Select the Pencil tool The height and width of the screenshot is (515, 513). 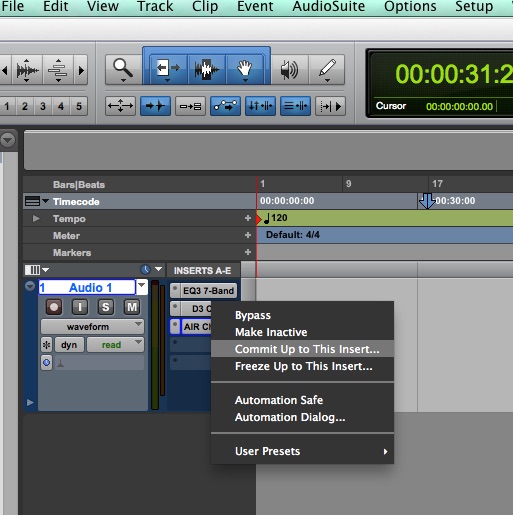pos(327,70)
